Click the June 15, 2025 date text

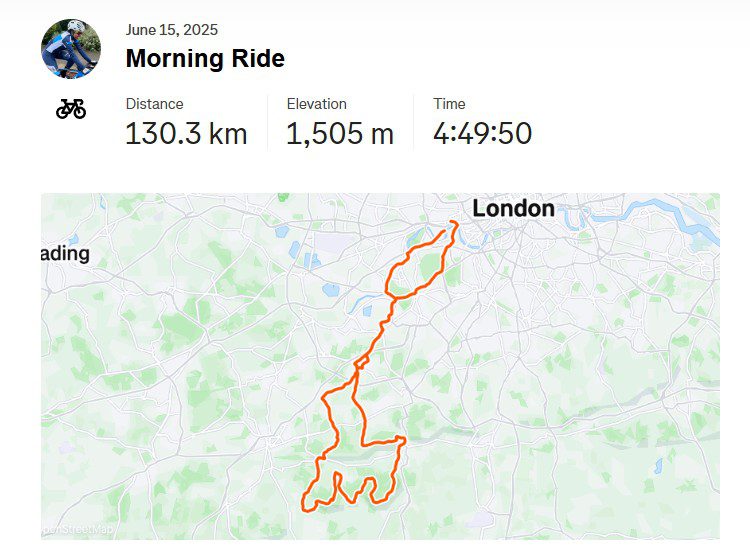[x=172, y=30]
